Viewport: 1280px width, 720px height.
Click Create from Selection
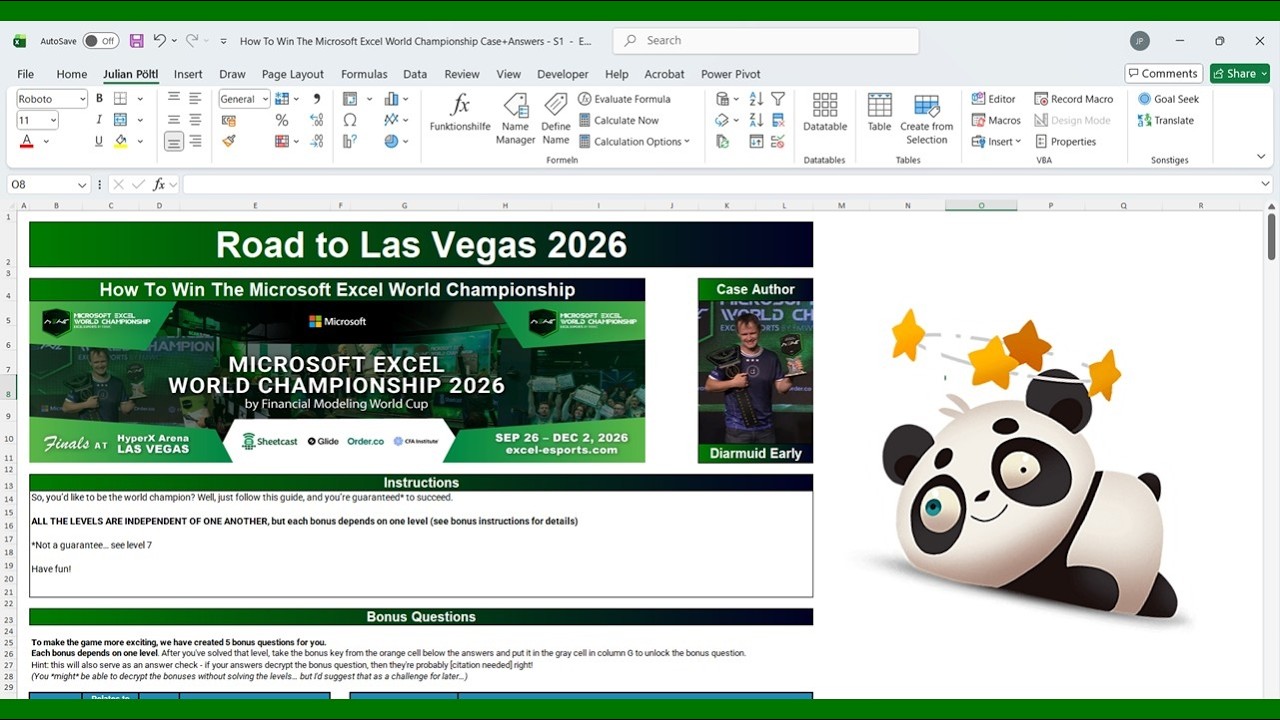(x=926, y=118)
